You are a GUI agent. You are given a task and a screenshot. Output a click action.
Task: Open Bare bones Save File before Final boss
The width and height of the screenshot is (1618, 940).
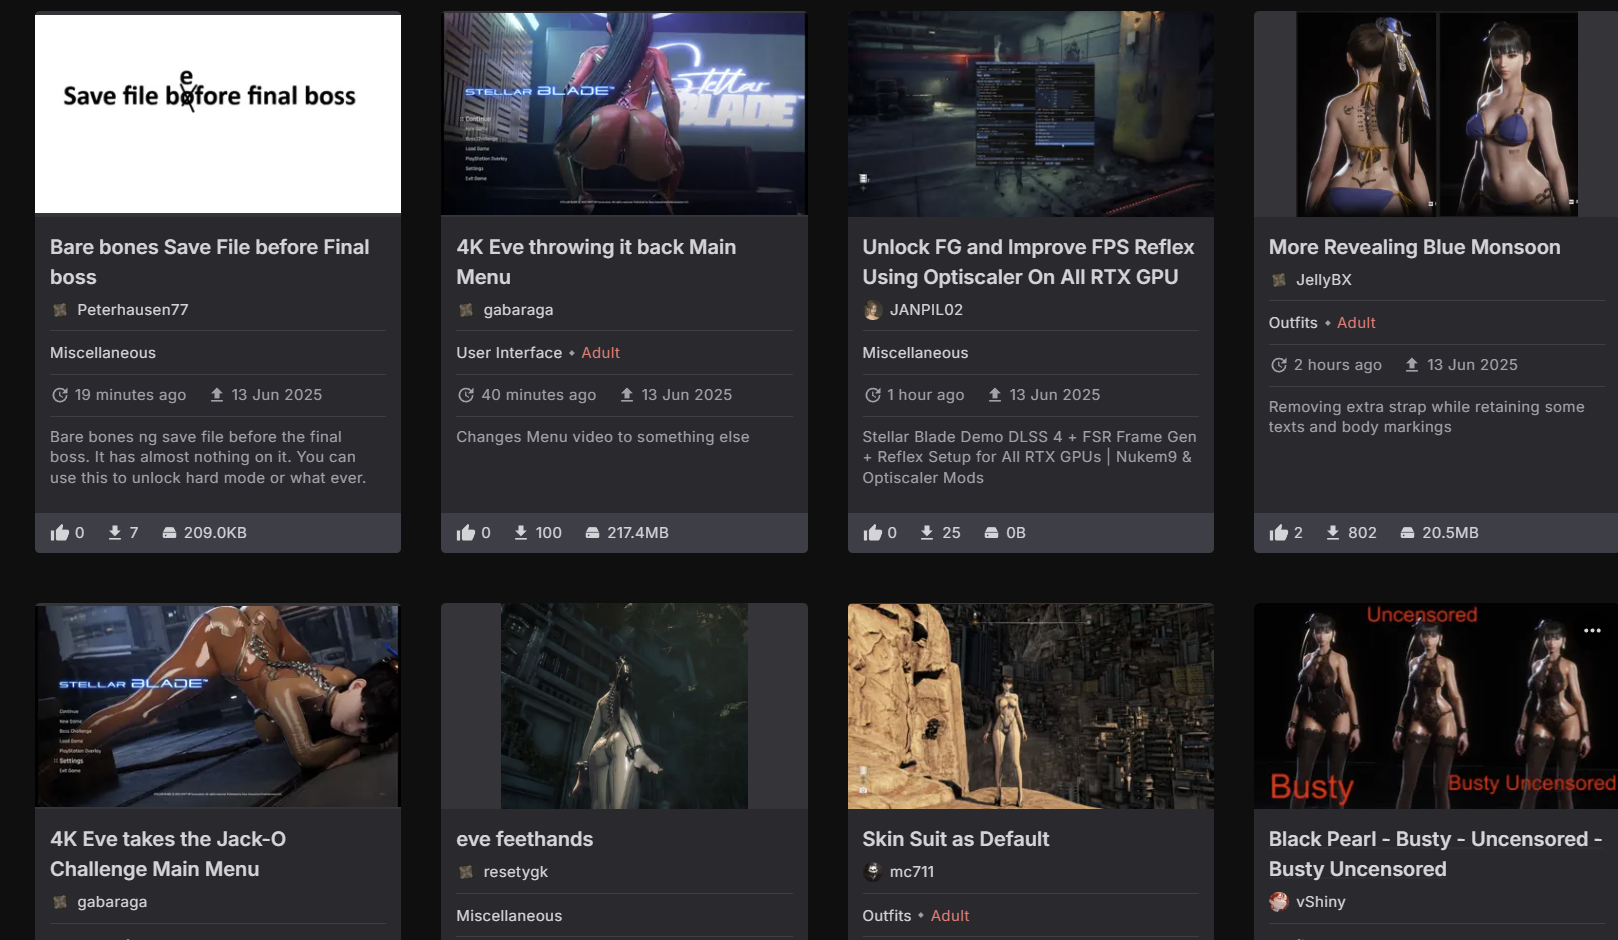pyautogui.click(x=210, y=262)
